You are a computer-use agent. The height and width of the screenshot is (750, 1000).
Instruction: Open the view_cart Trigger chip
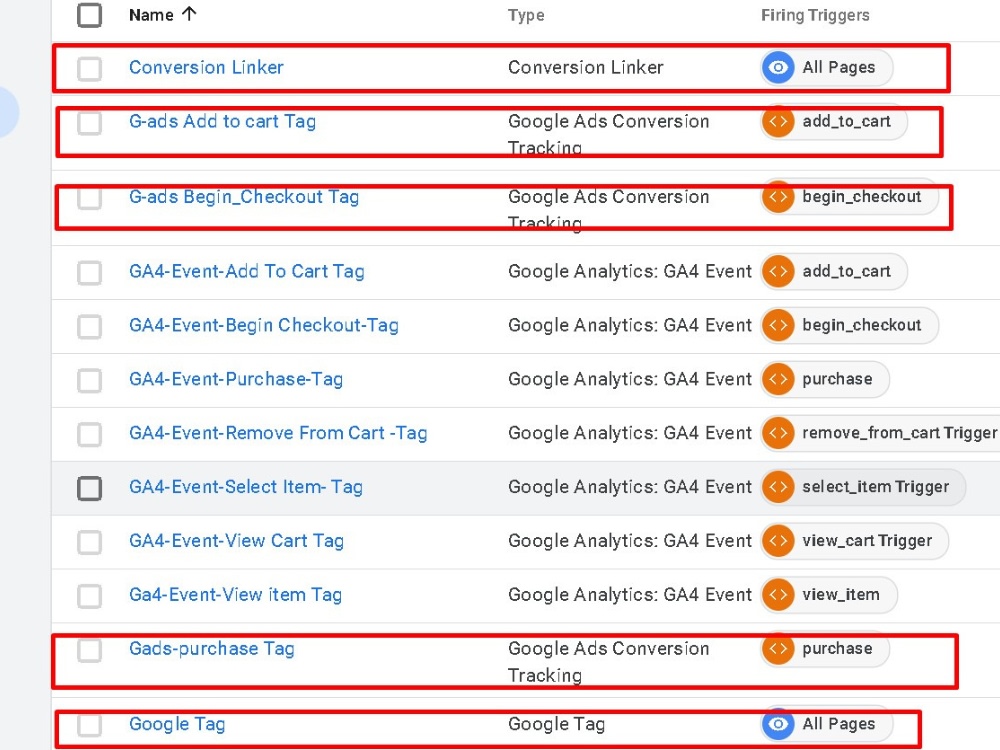855,541
